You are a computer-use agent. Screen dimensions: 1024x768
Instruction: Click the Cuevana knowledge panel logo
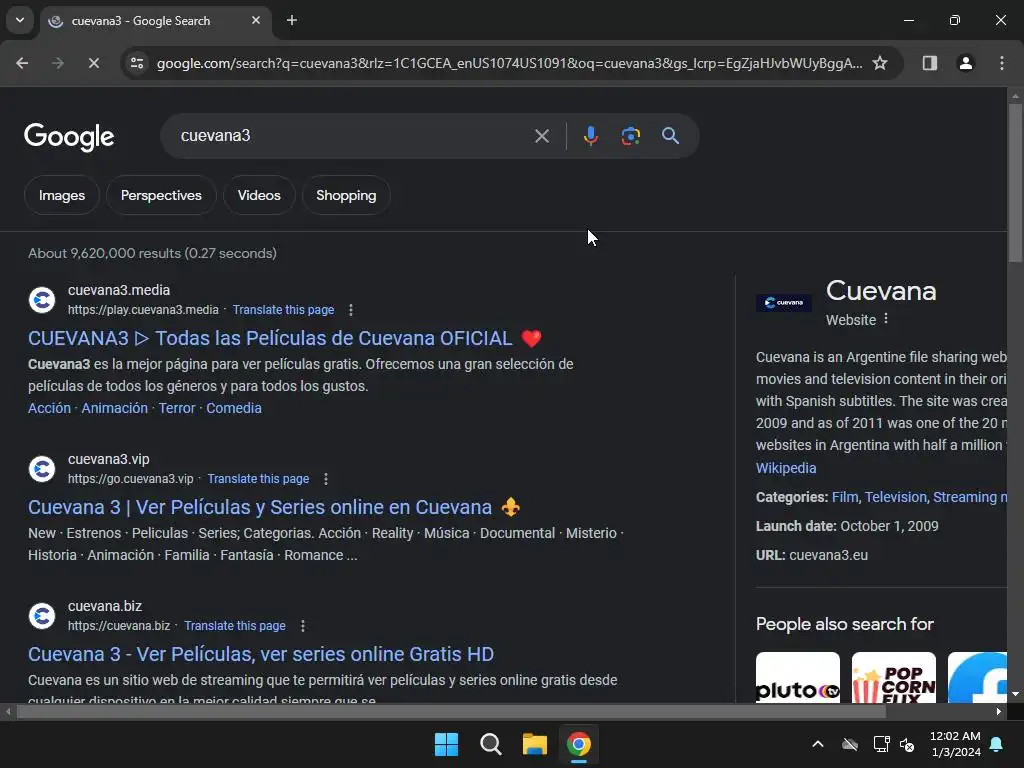coord(784,302)
